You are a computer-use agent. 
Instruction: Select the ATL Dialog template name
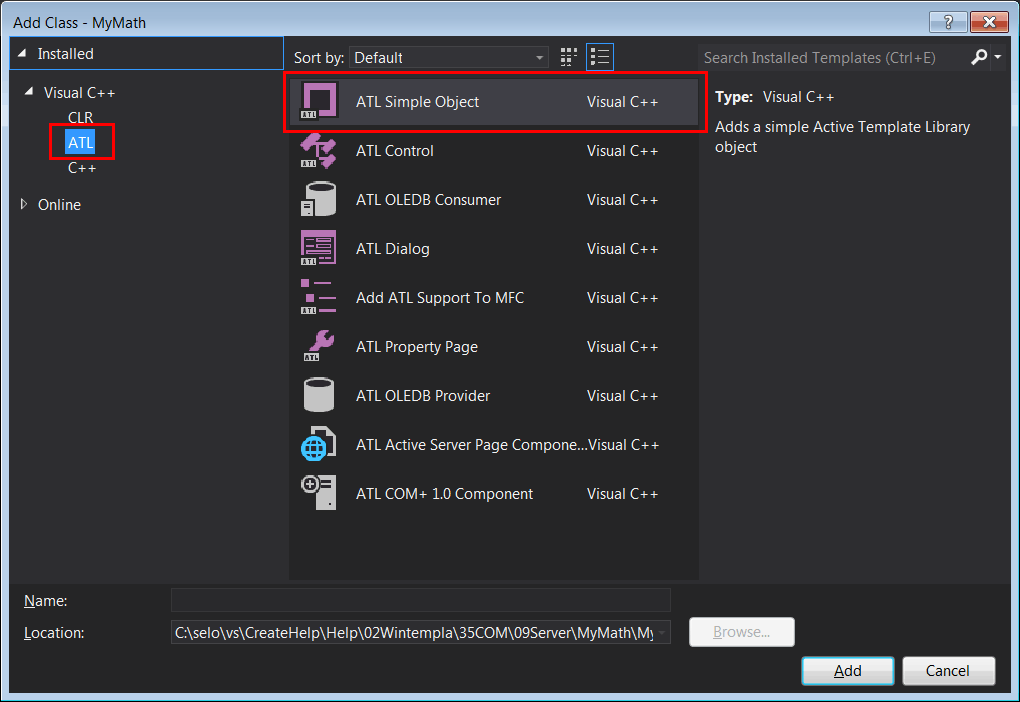pos(392,249)
